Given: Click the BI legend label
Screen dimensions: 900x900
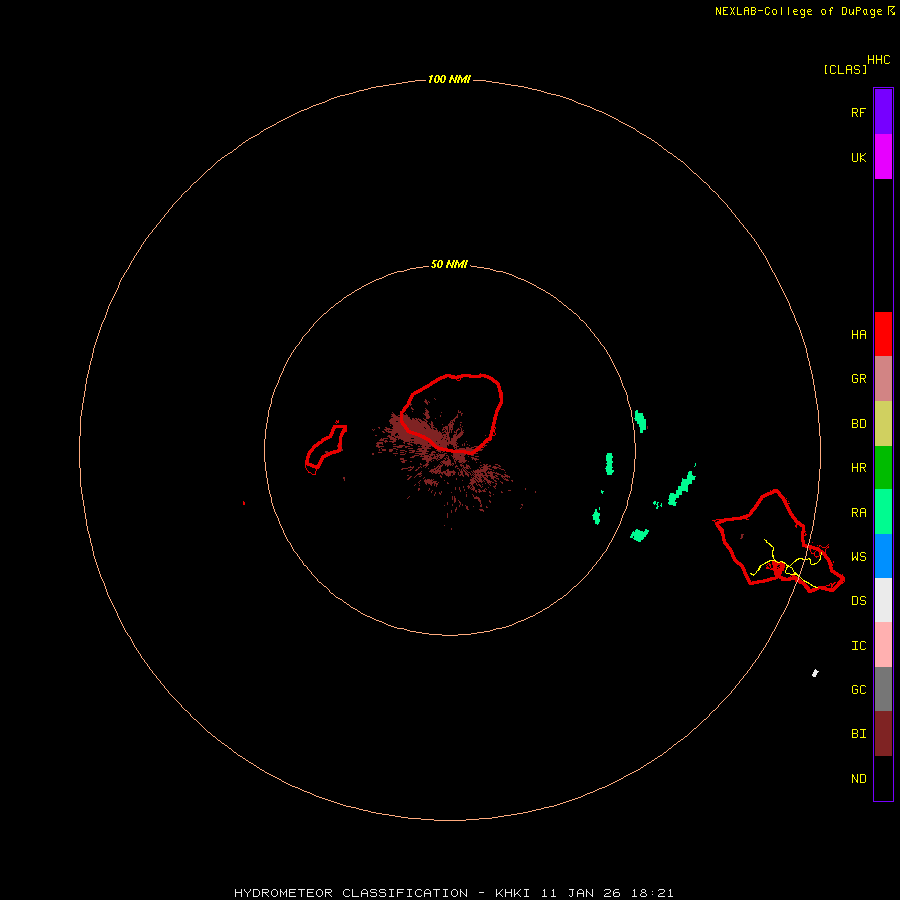Looking at the screenshot, I should pyautogui.click(x=858, y=734).
